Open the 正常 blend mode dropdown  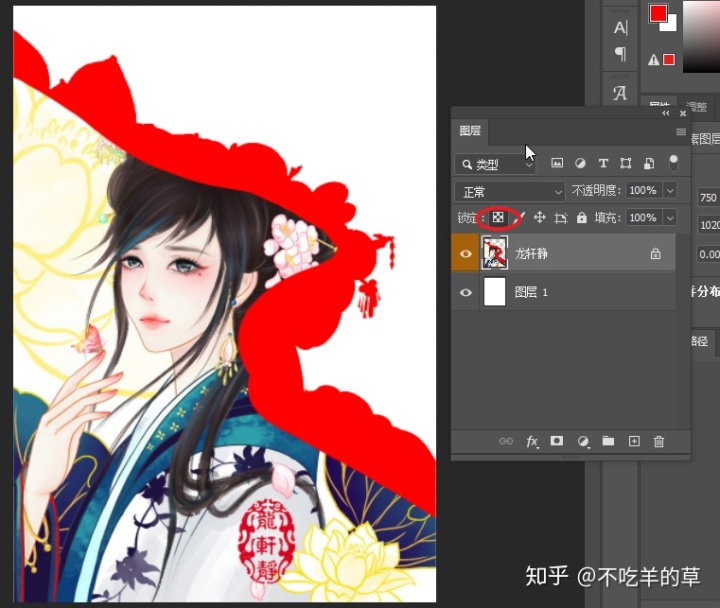(x=510, y=191)
